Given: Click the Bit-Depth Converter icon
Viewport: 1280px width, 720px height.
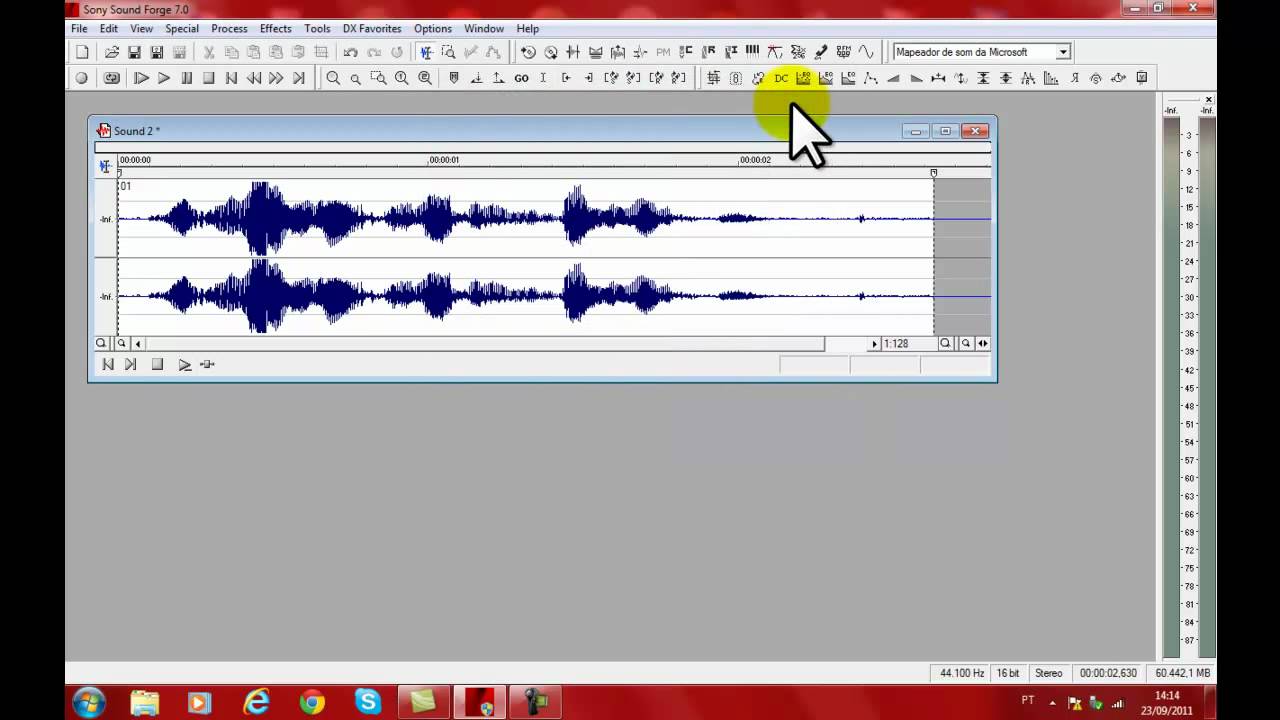Looking at the screenshot, I should 736,78.
